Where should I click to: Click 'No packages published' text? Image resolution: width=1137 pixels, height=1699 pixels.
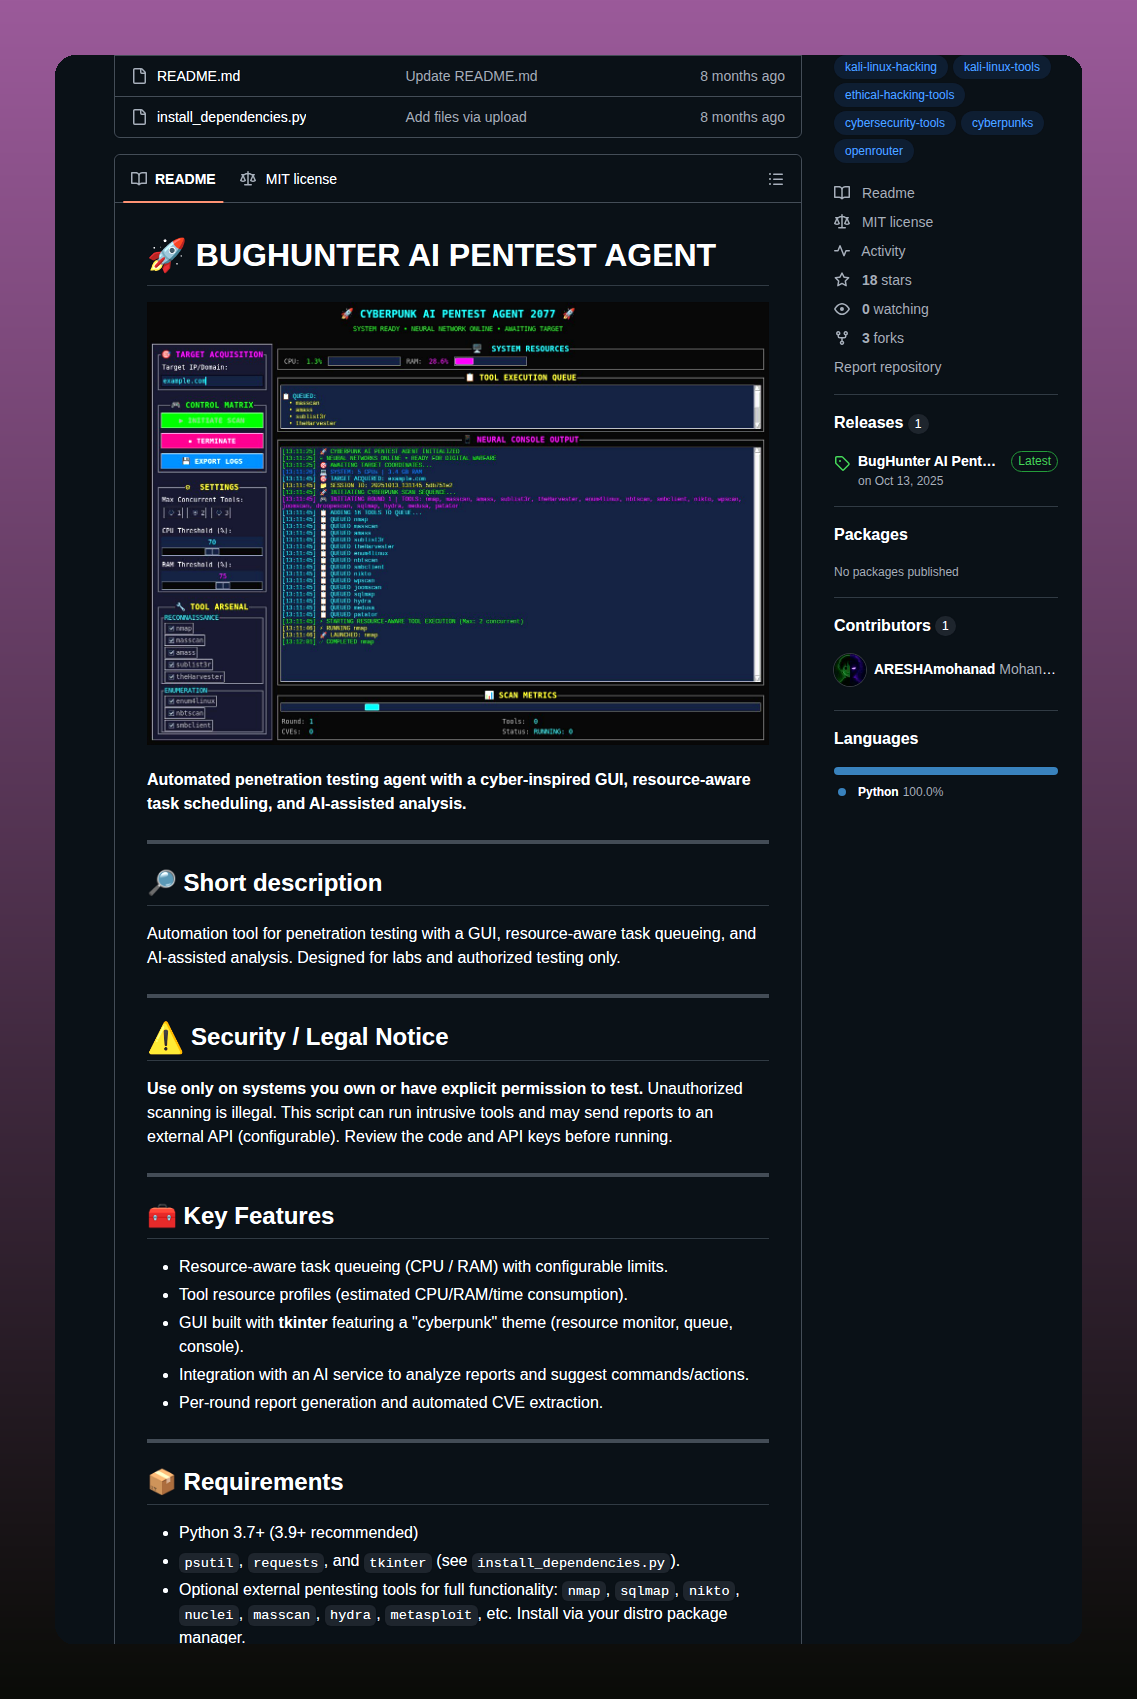pyautogui.click(x=896, y=572)
